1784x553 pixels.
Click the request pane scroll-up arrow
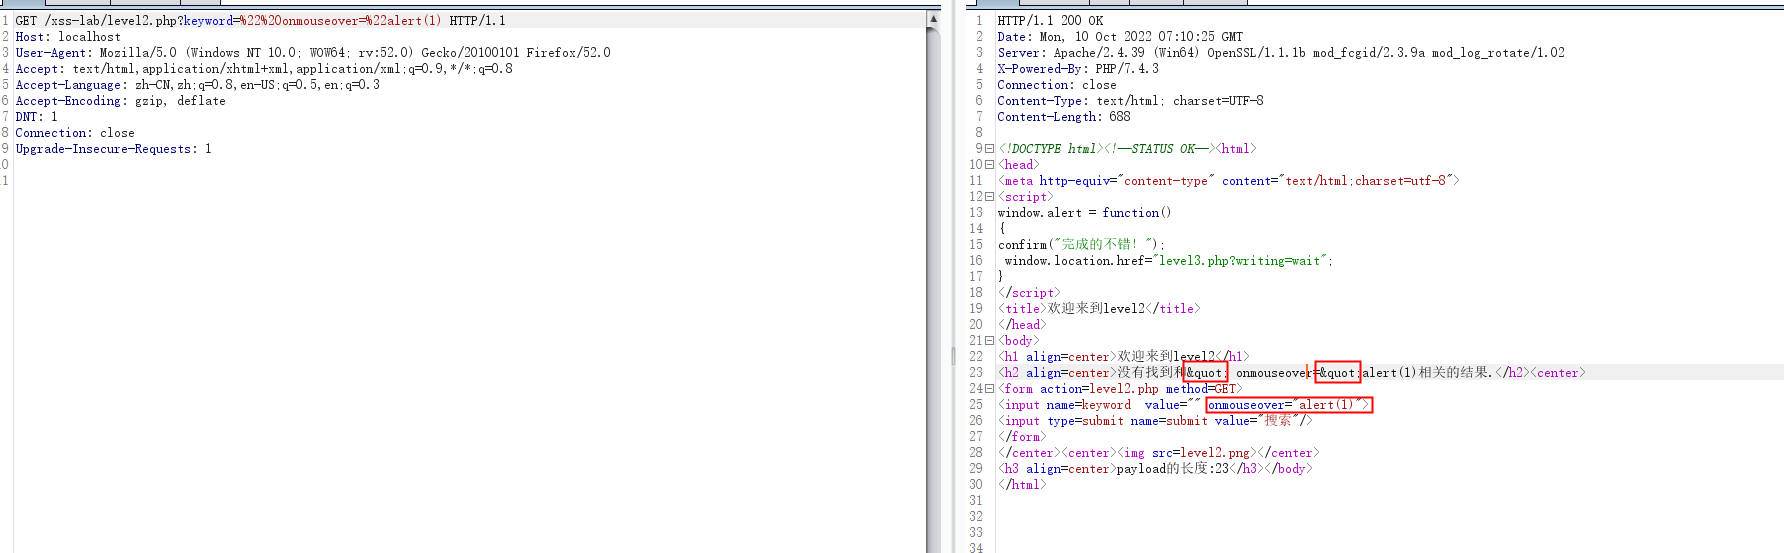tap(933, 18)
